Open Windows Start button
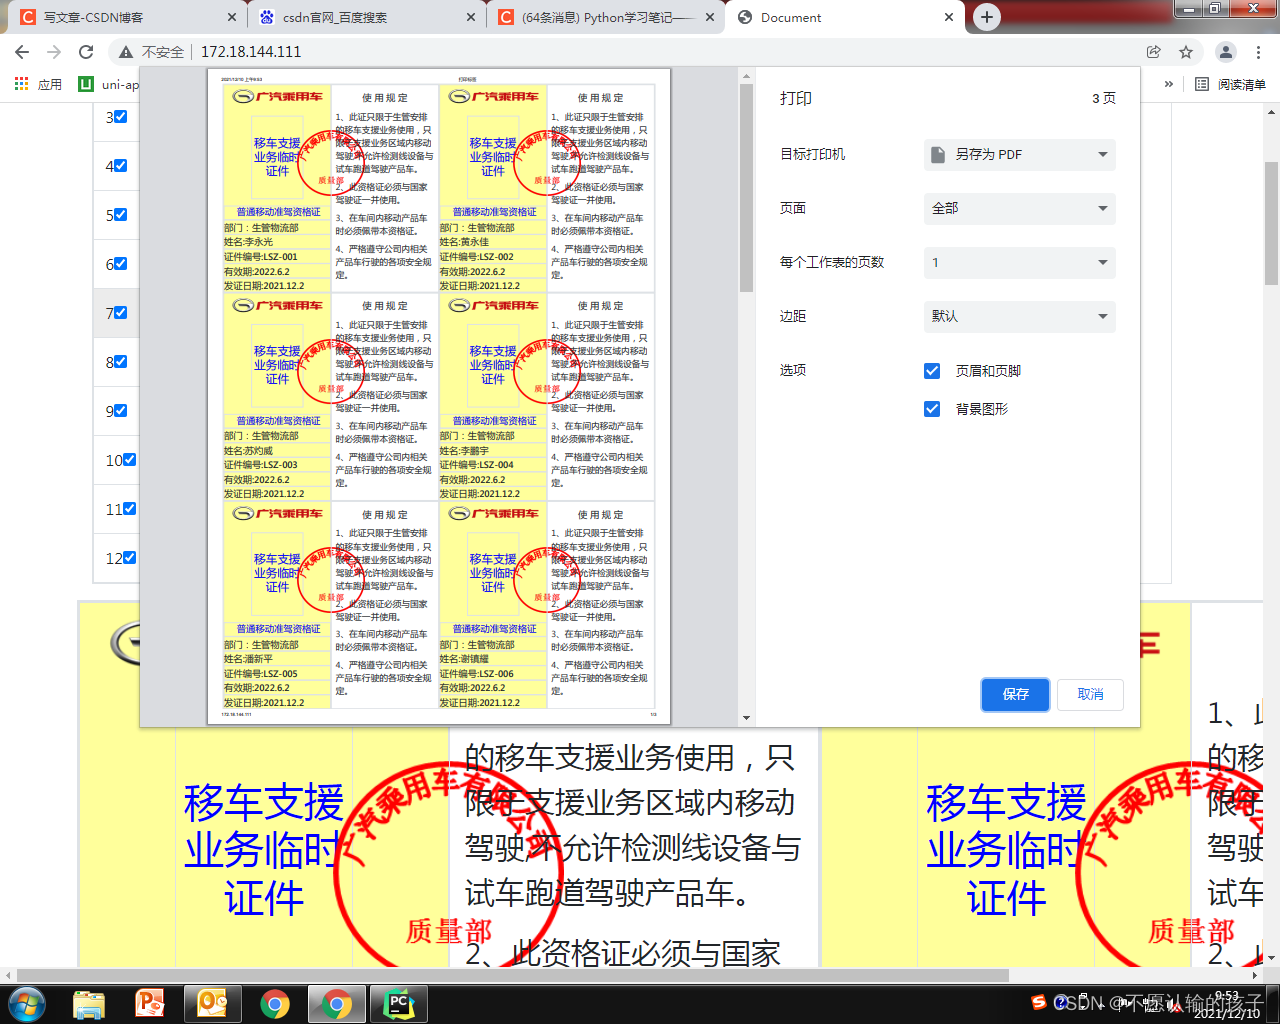1280x1024 pixels. 26,1003
